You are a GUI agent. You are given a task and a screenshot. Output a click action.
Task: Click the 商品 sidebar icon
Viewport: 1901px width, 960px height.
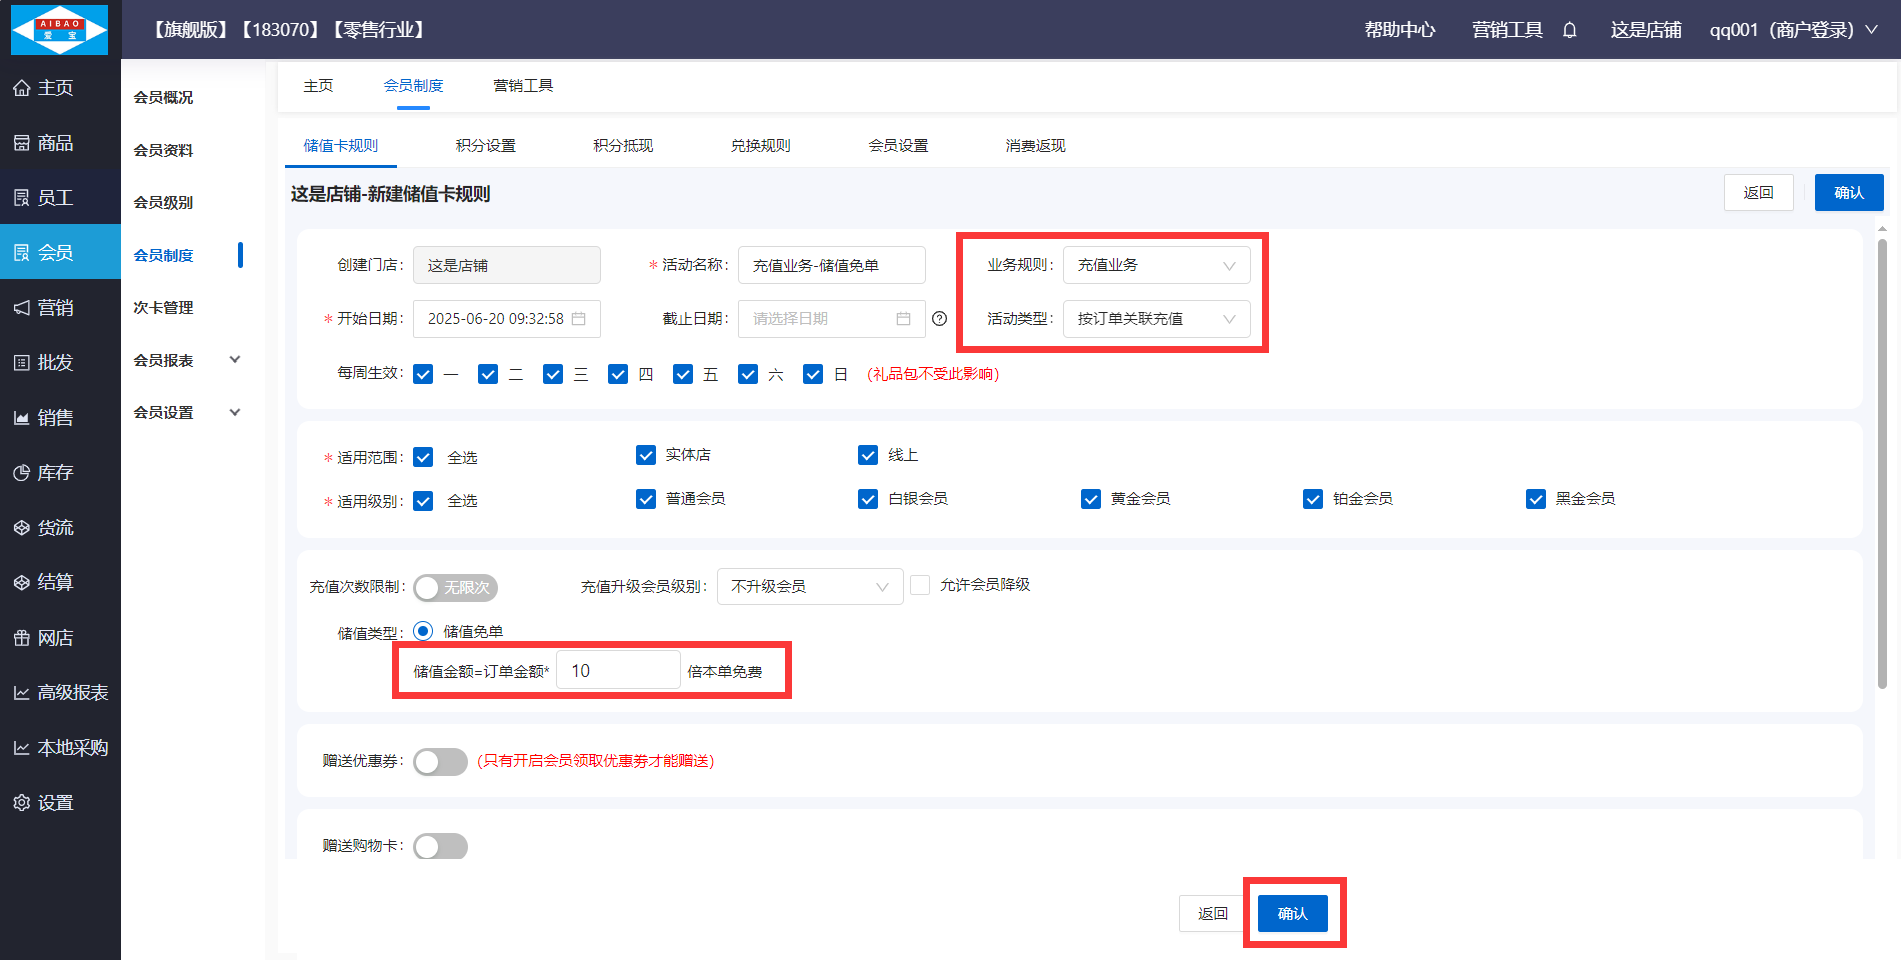coord(22,143)
